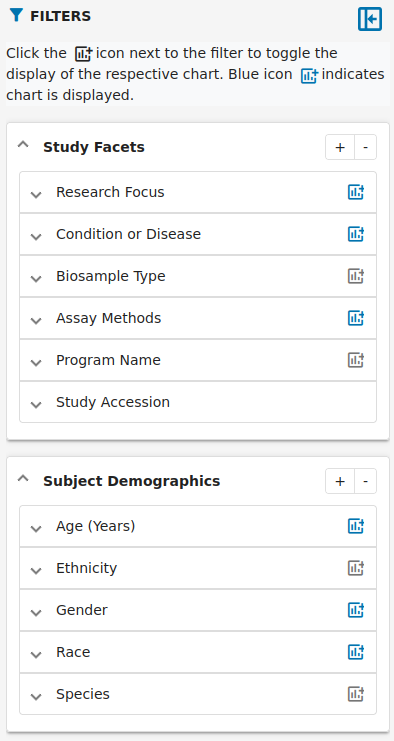The image size is (394, 741).
Task: Click plus button in Study Facets
Action: [340, 147]
